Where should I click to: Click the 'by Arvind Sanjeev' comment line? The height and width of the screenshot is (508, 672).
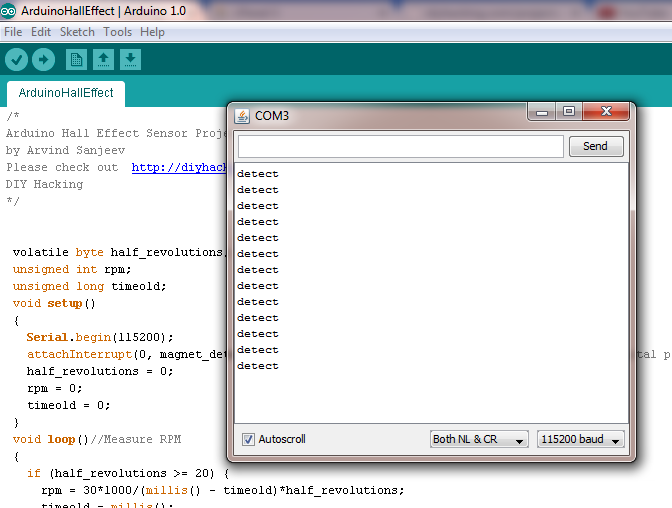[66, 150]
